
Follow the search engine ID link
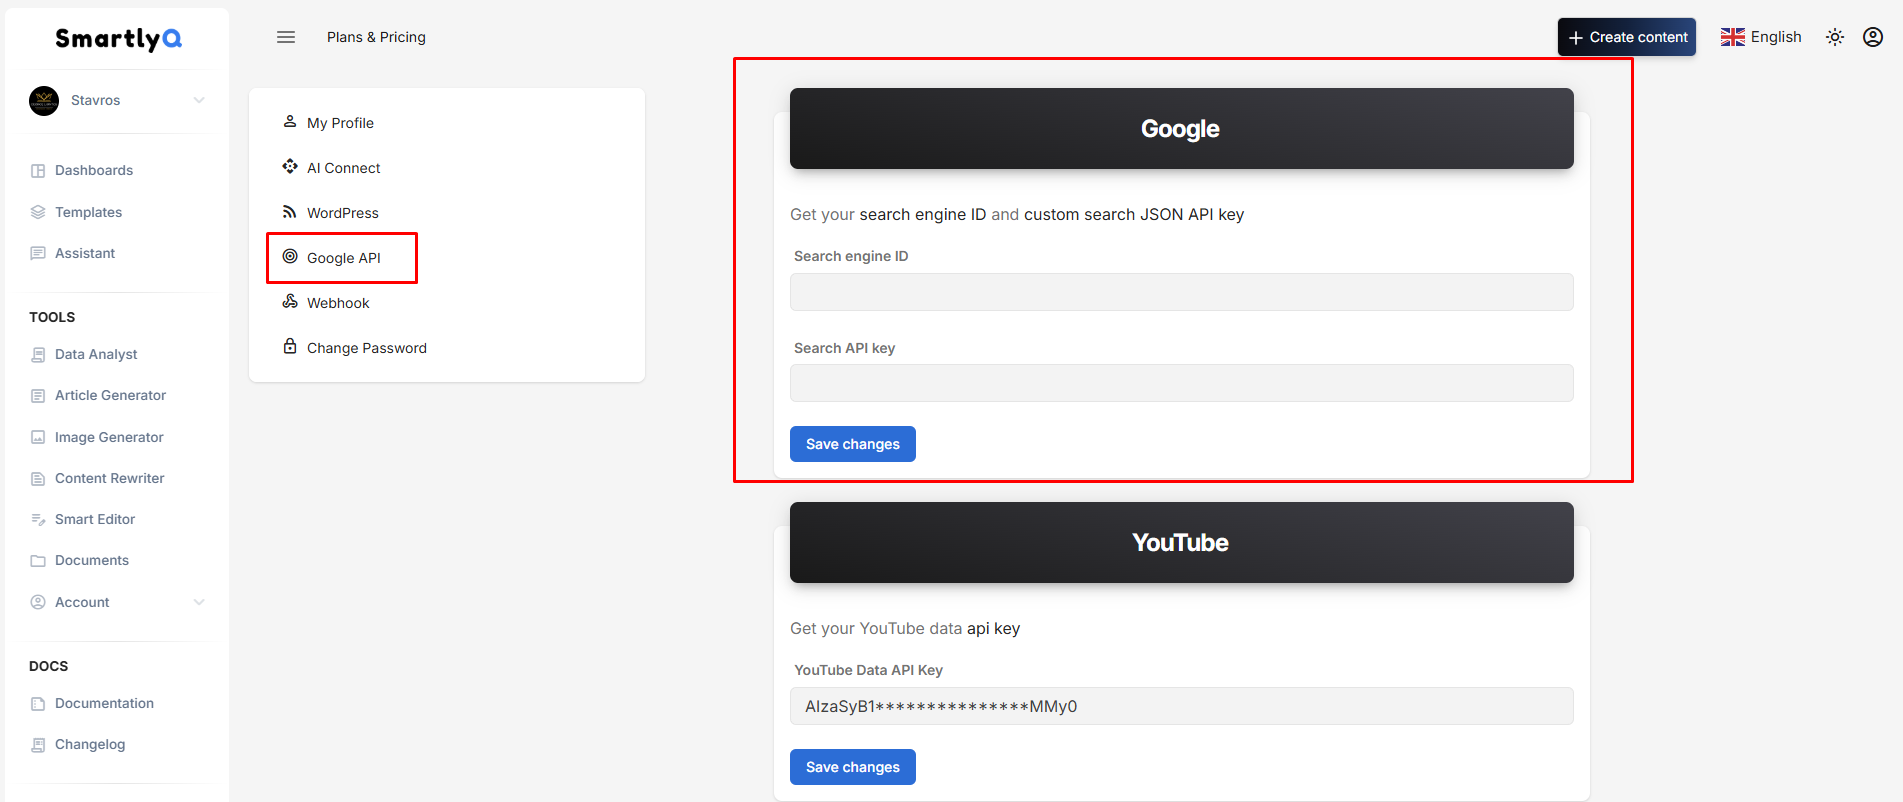pos(923,215)
